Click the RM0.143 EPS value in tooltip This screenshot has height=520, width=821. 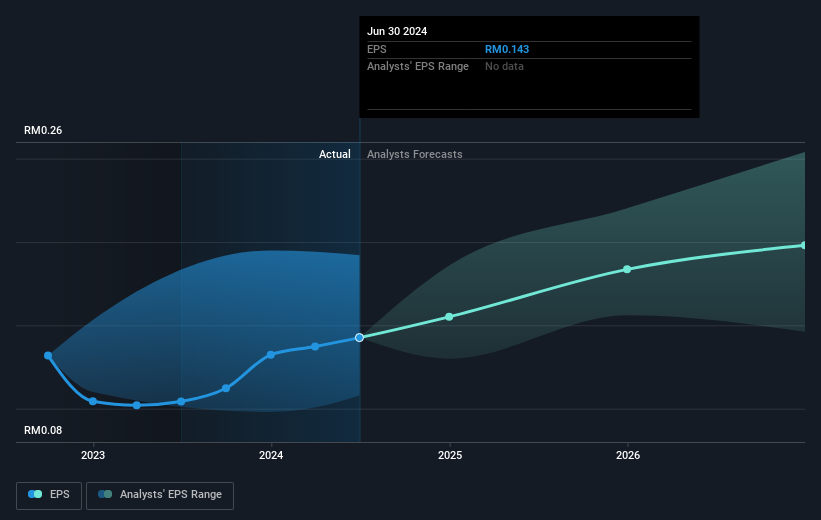click(x=507, y=49)
